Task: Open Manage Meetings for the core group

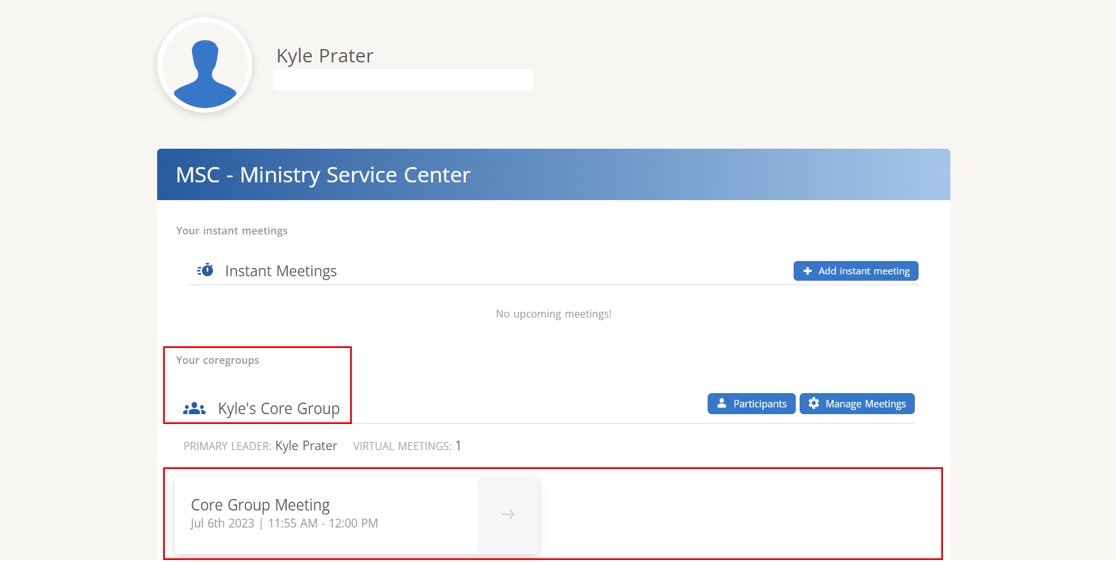Action: (x=857, y=404)
